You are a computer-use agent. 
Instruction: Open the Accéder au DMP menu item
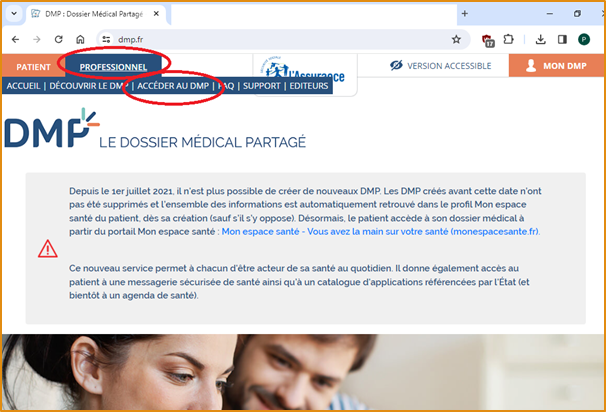tap(173, 87)
